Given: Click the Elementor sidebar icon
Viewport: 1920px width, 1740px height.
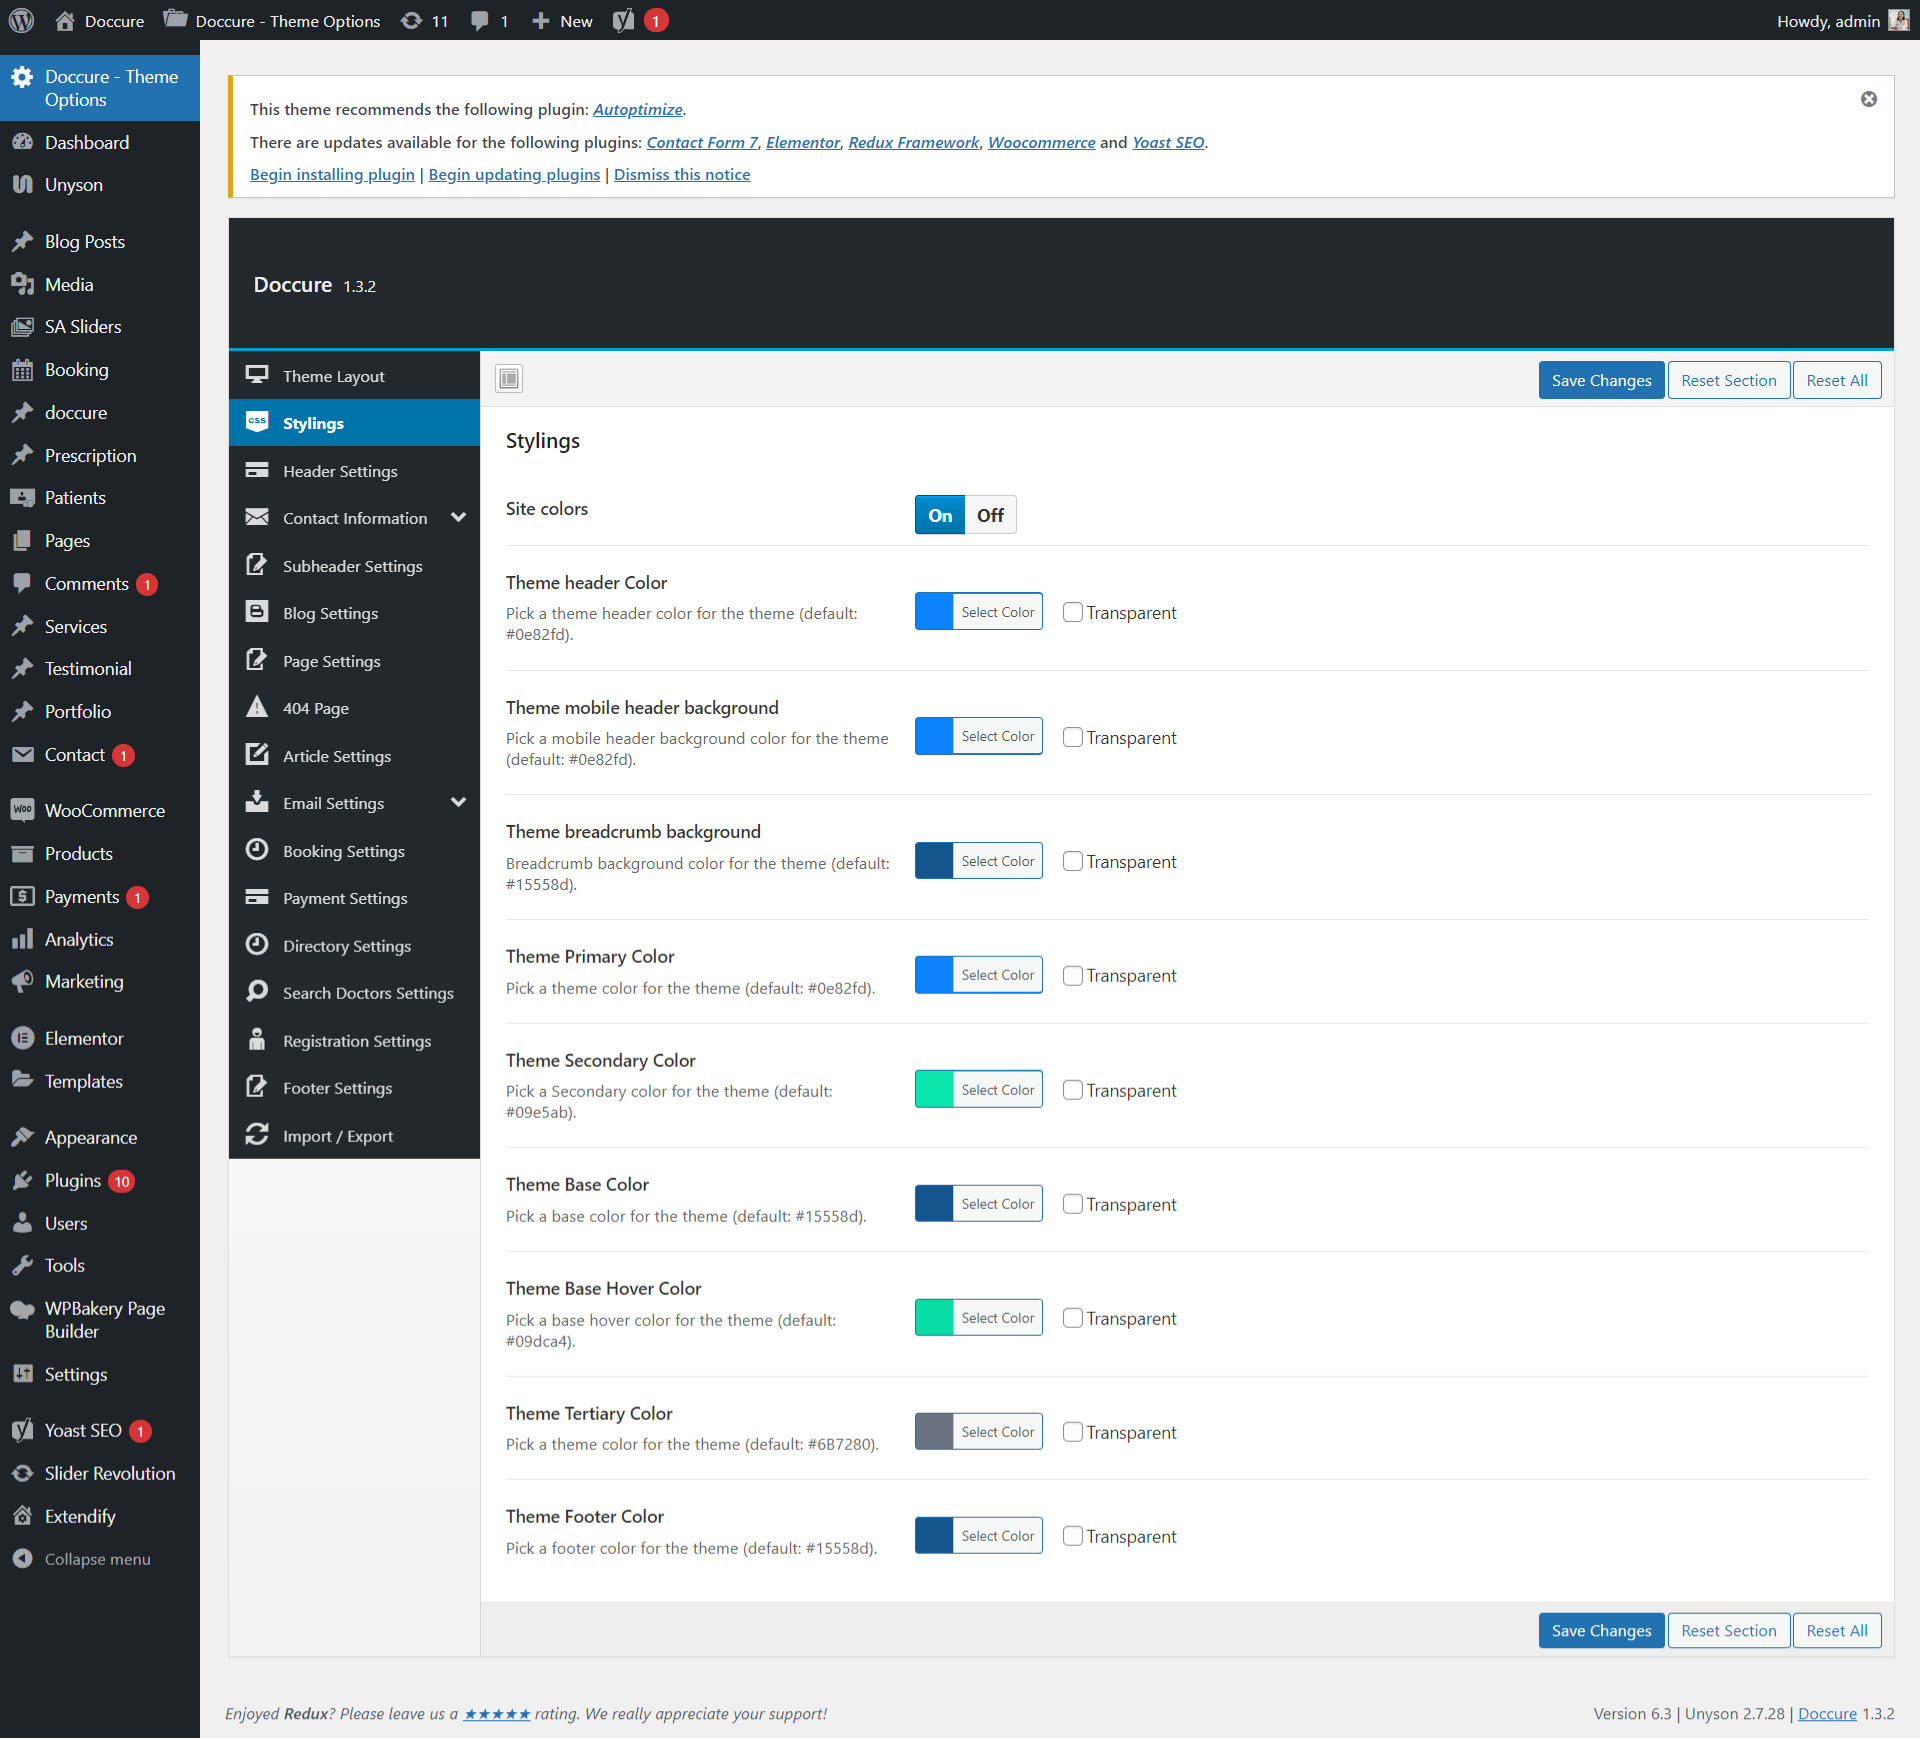Looking at the screenshot, I should click(x=22, y=1038).
